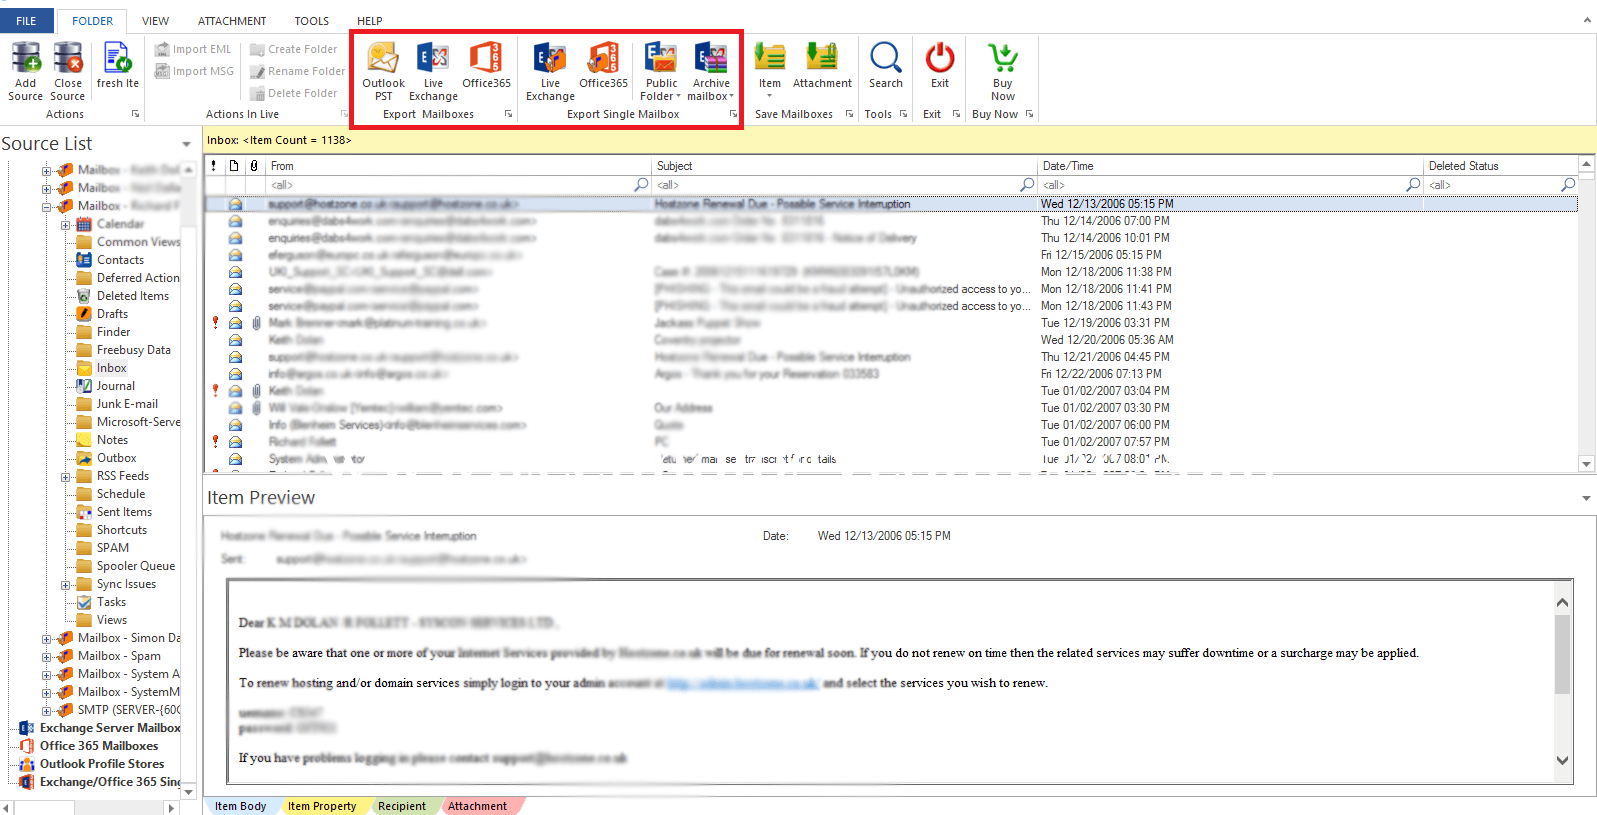This screenshot has height=815, width=1597.
Task: Click the Buy Now cart icon
Action: point(1003,58)
